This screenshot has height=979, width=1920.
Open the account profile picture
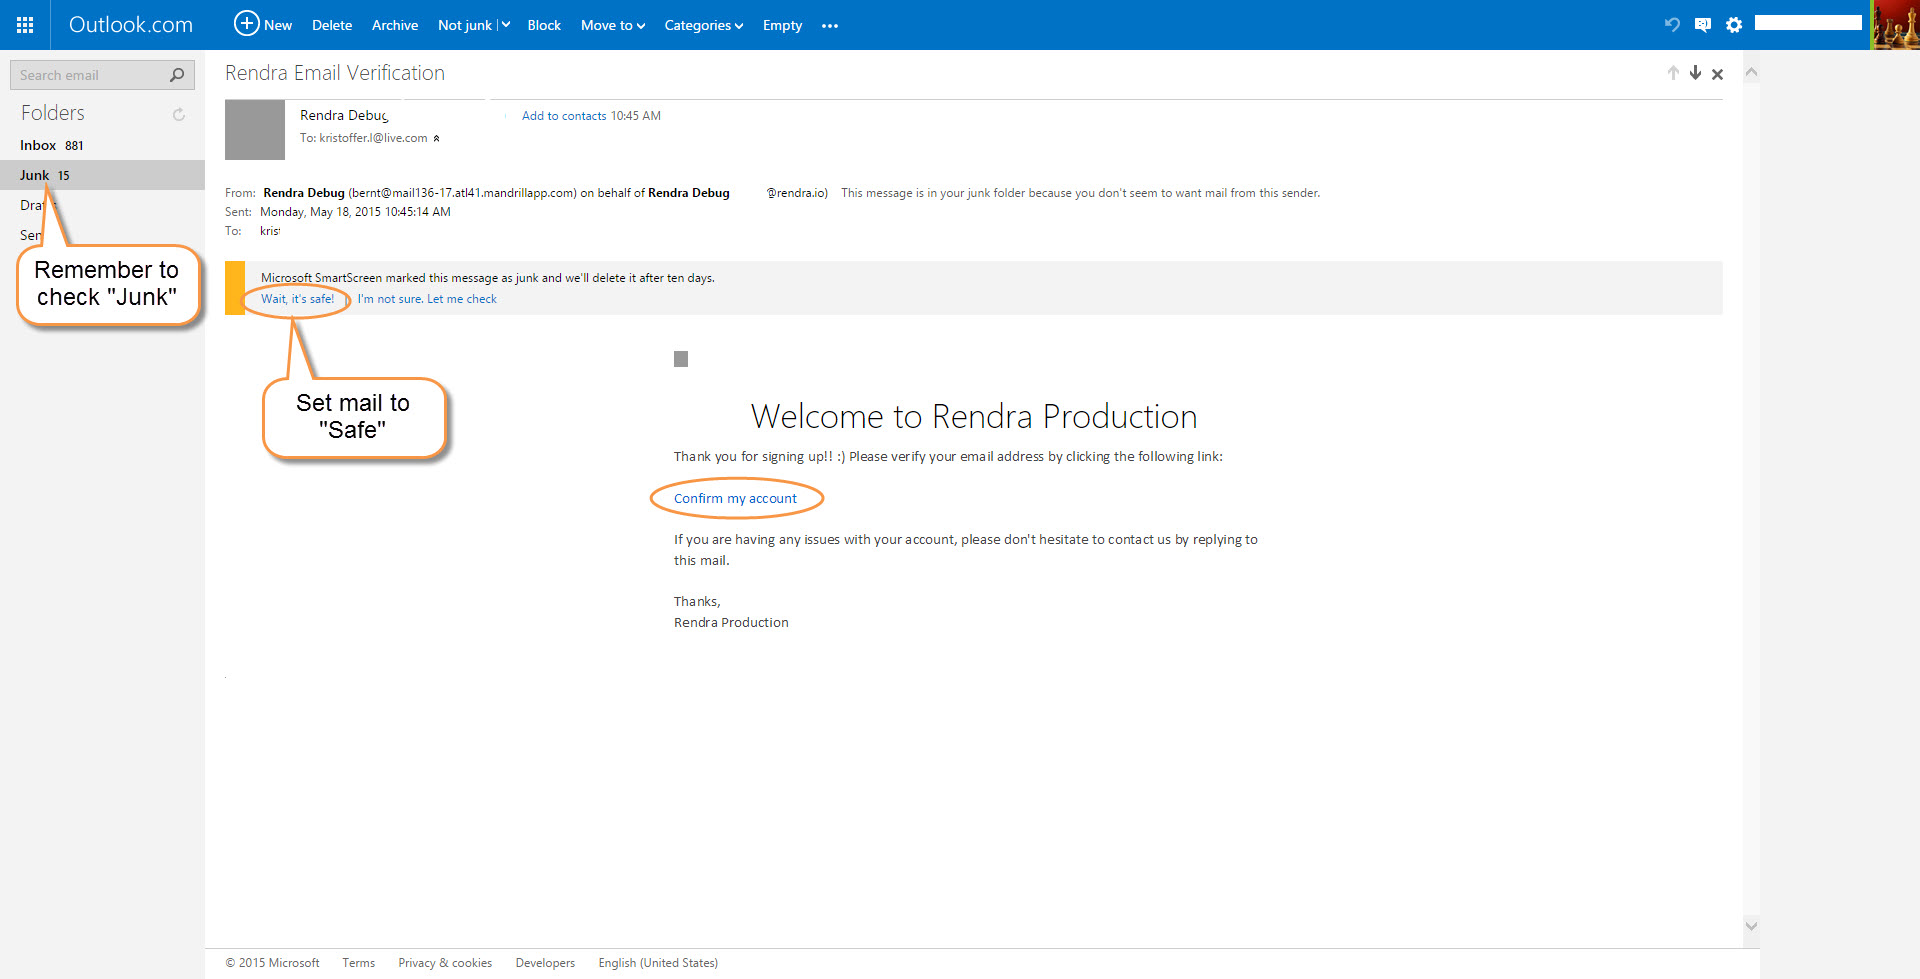click(x=1895, y=25)
